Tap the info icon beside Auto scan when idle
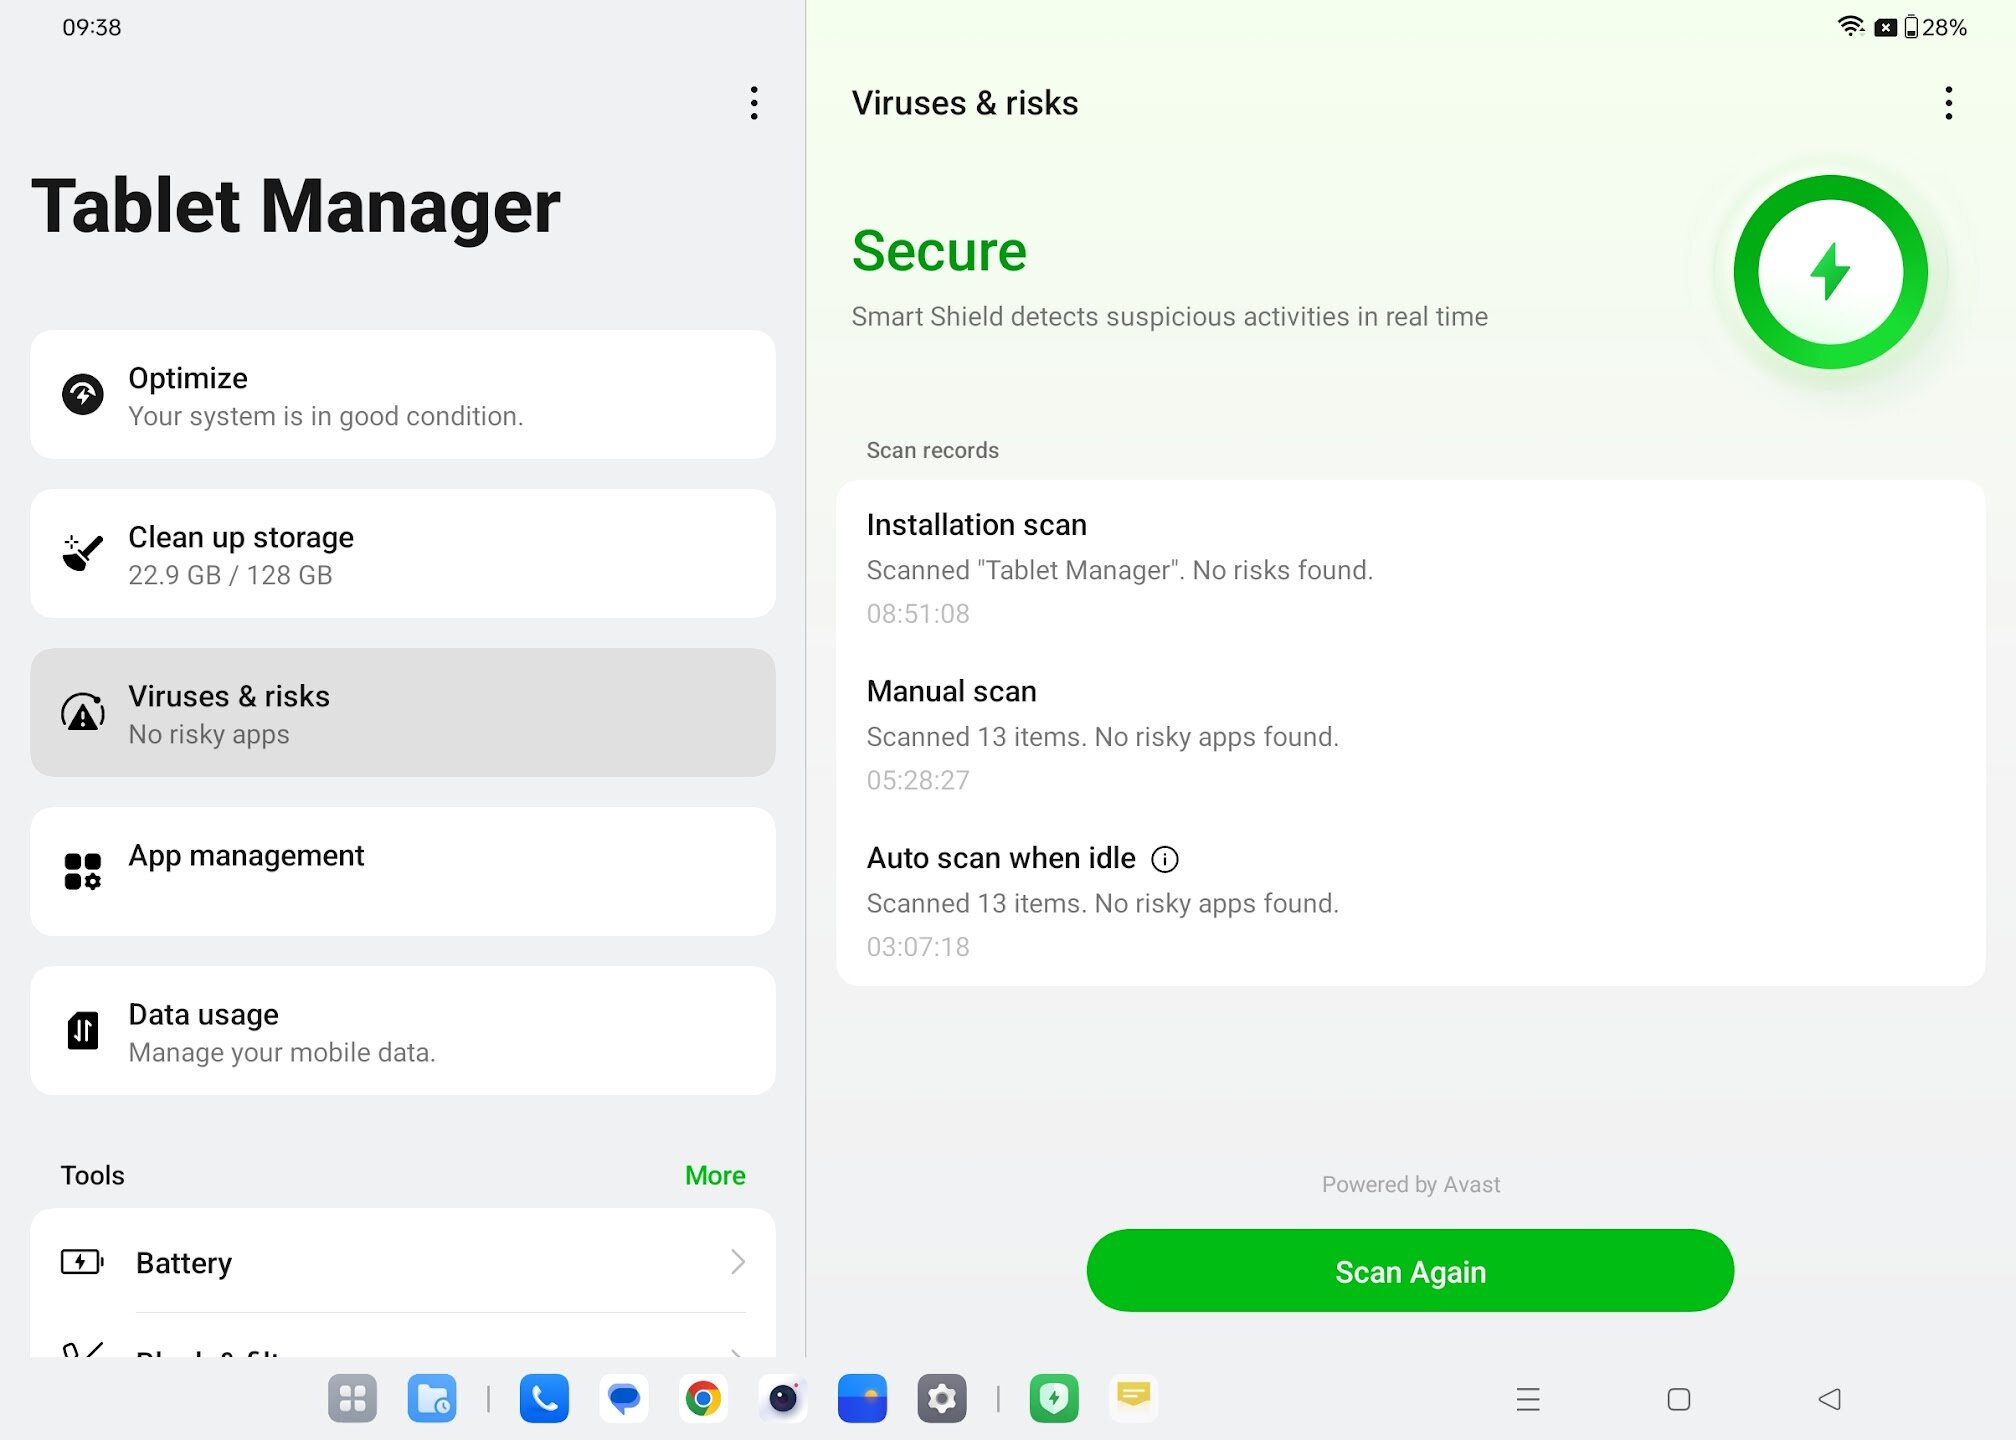2016x1440 pixels. pos(1165,859)
